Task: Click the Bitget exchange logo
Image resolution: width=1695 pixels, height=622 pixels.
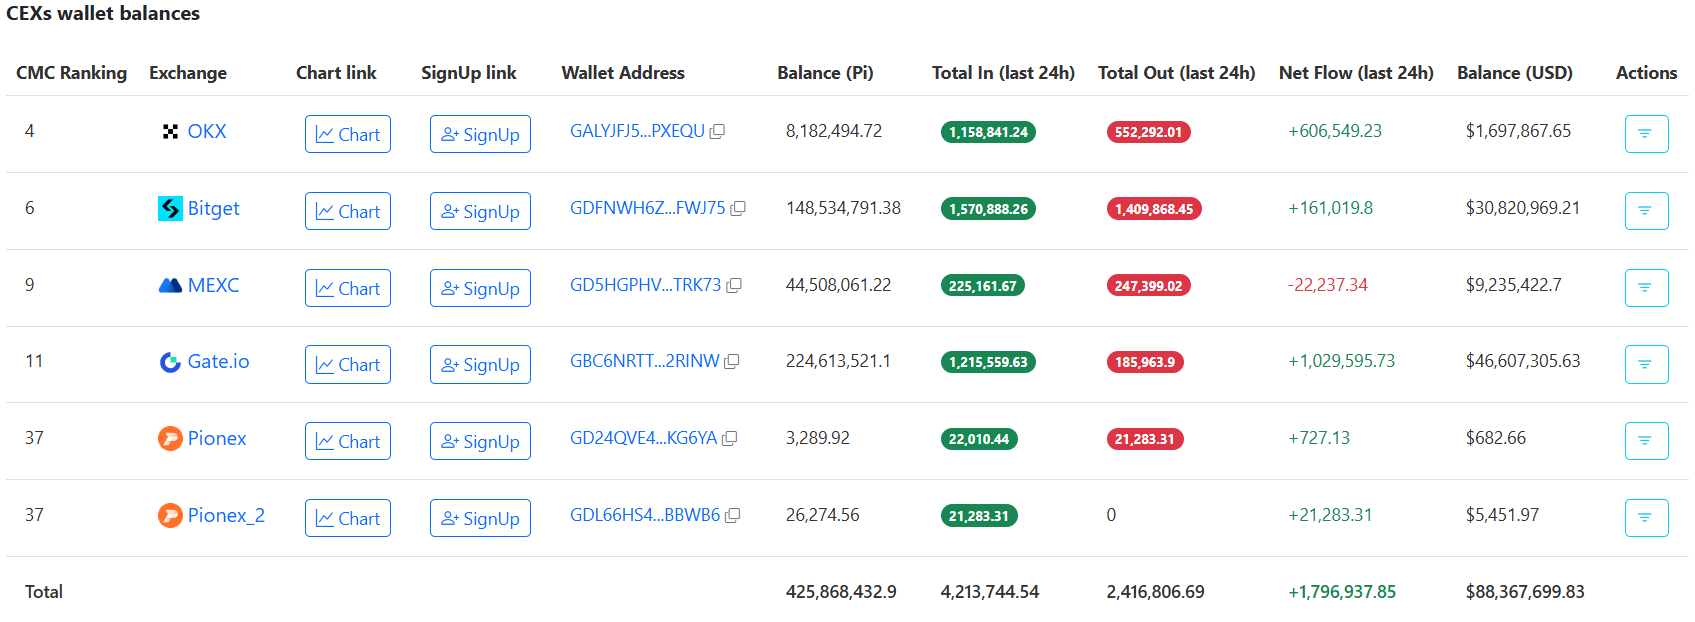Action: point(170,208)
